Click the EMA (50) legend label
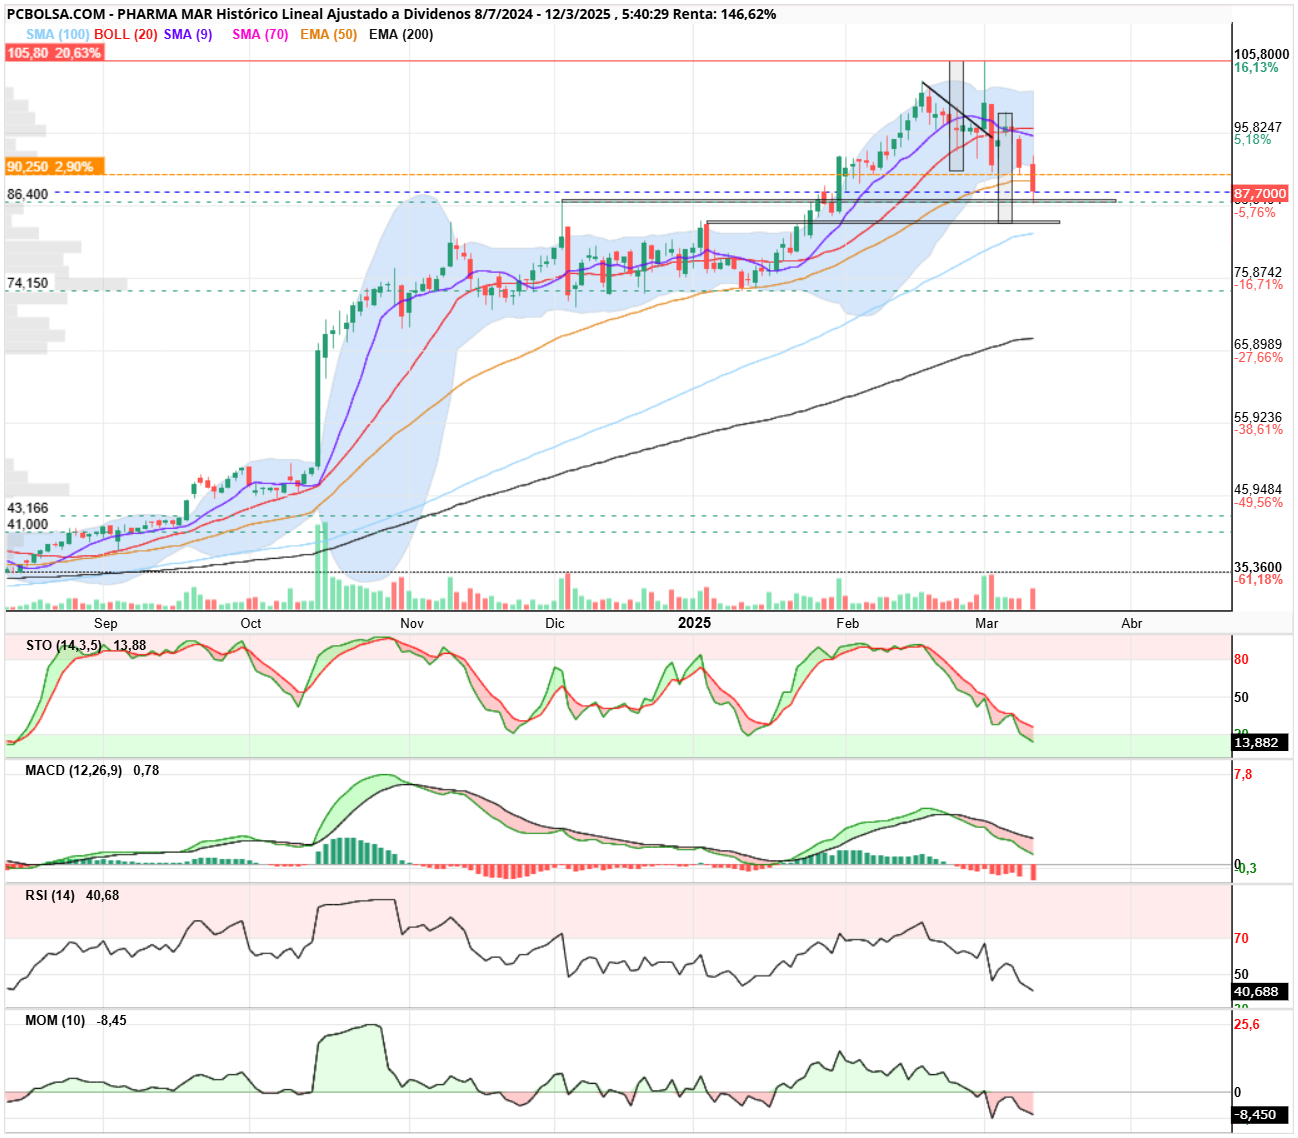The width and height of the screenshot is (1298, 1138). coord(328,34)
